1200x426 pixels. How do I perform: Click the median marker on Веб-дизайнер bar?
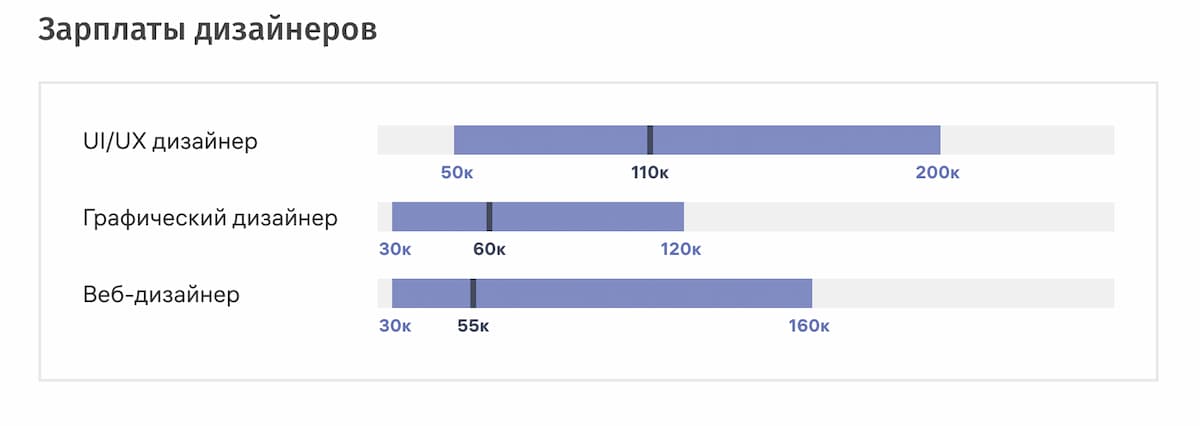(x=473, y=294)
